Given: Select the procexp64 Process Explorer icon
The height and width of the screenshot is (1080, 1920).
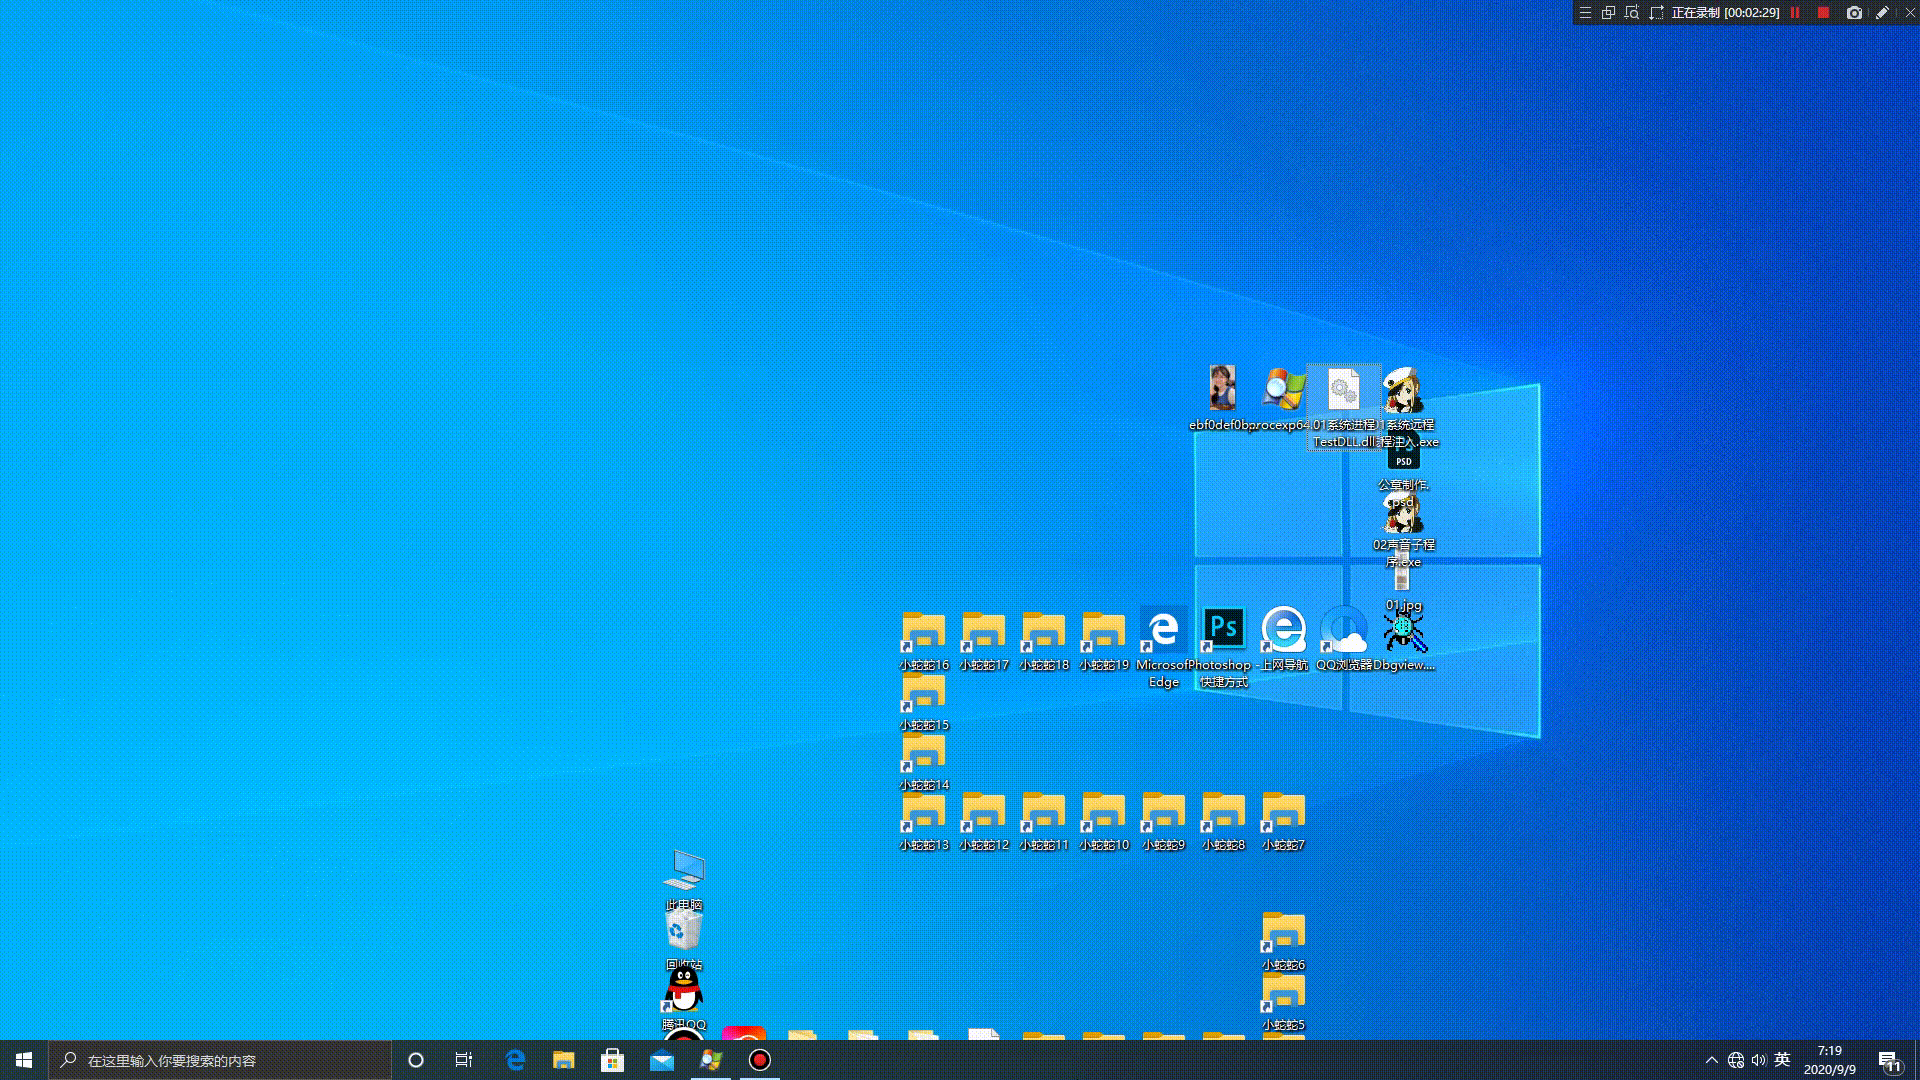Looking at the screenshot, I should 1283,389.
